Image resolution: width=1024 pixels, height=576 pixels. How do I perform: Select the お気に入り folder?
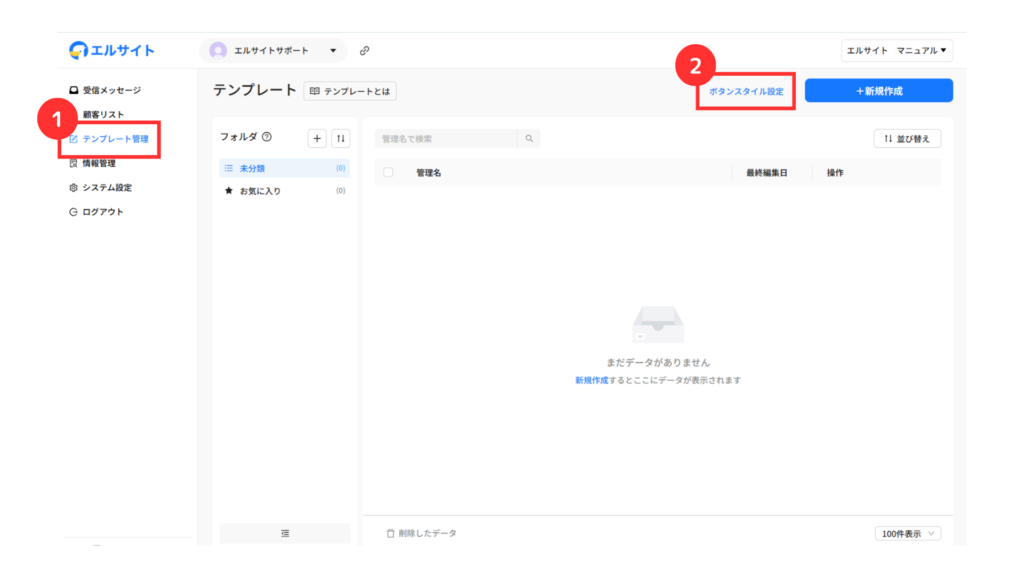coord(260,191)
